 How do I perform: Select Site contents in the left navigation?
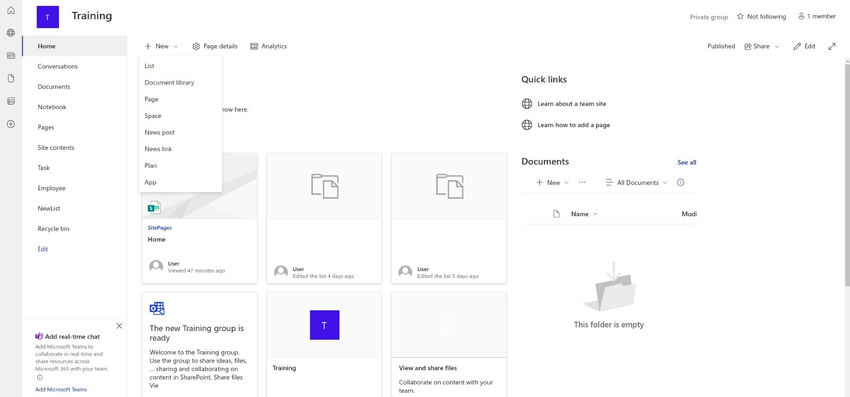(x=56, y=148)
